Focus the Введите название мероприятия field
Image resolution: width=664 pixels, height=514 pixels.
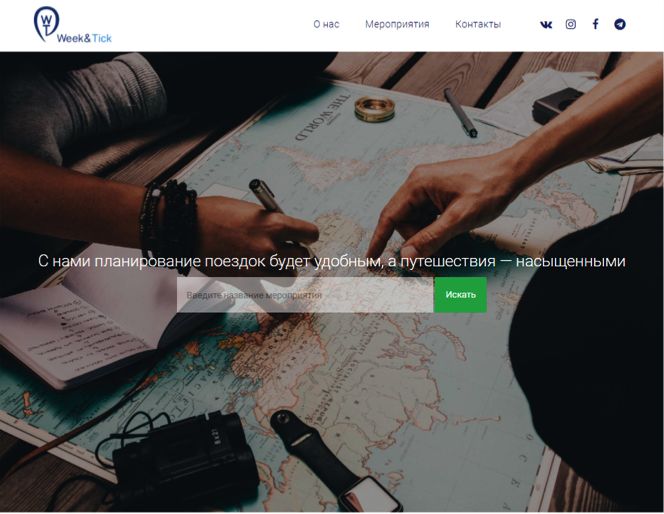305,295
